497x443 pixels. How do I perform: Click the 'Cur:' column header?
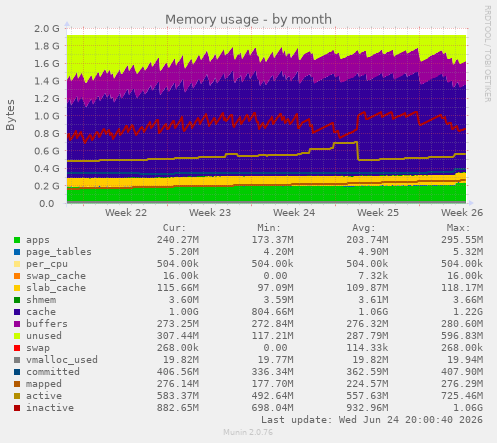coord(174,228)
